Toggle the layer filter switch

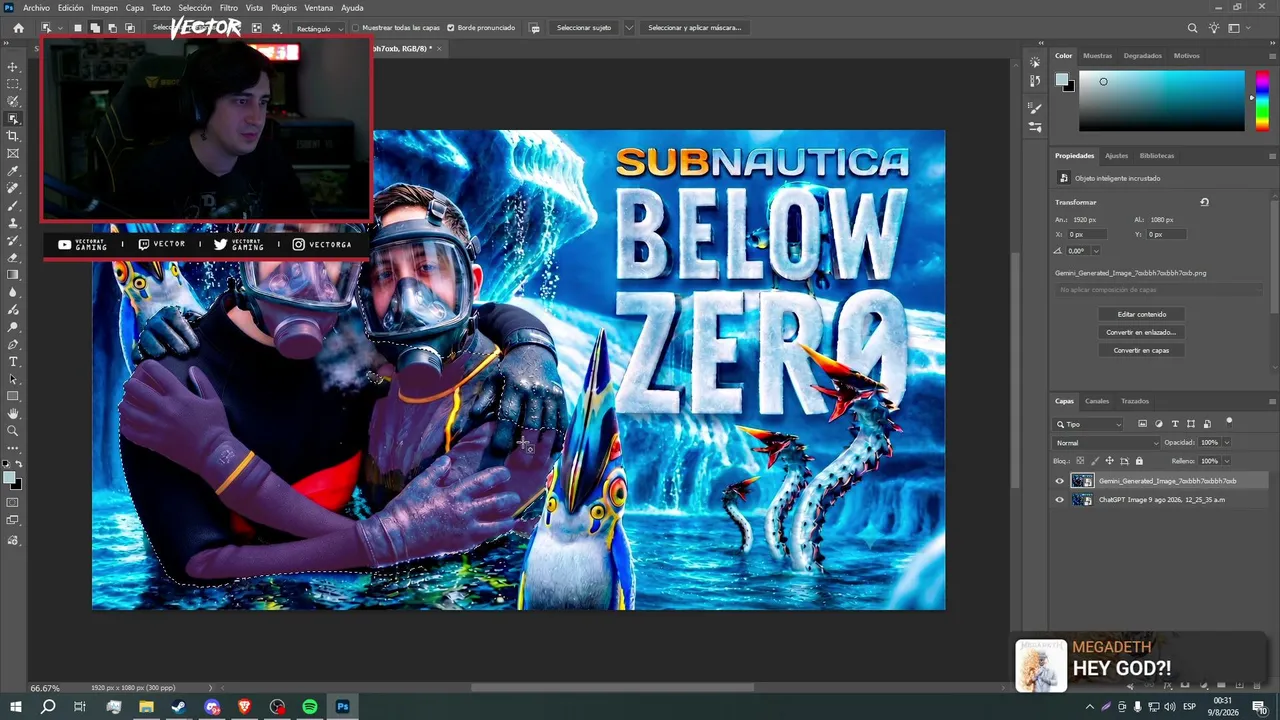point(1229,422)
